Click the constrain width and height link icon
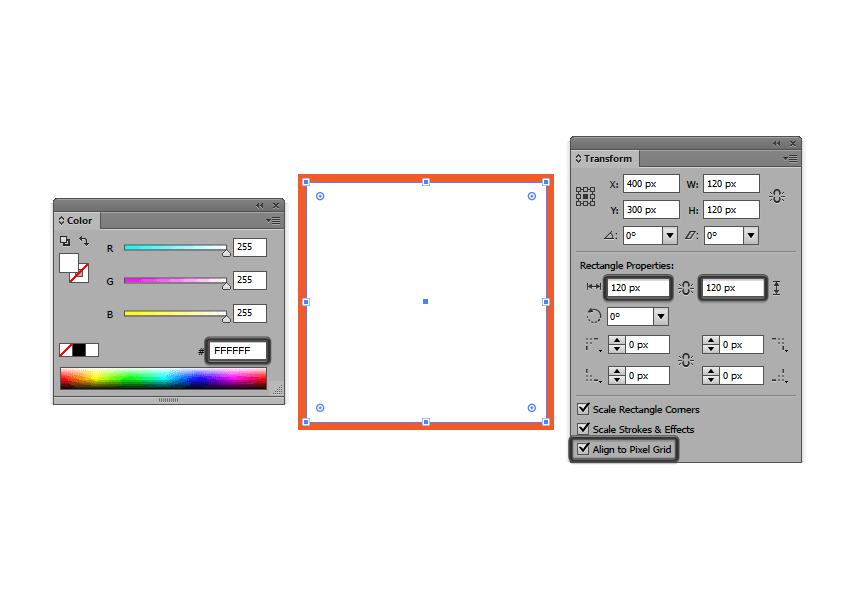Screen dimensions: 850x600 pyautogui.click(x=777, y=196)
